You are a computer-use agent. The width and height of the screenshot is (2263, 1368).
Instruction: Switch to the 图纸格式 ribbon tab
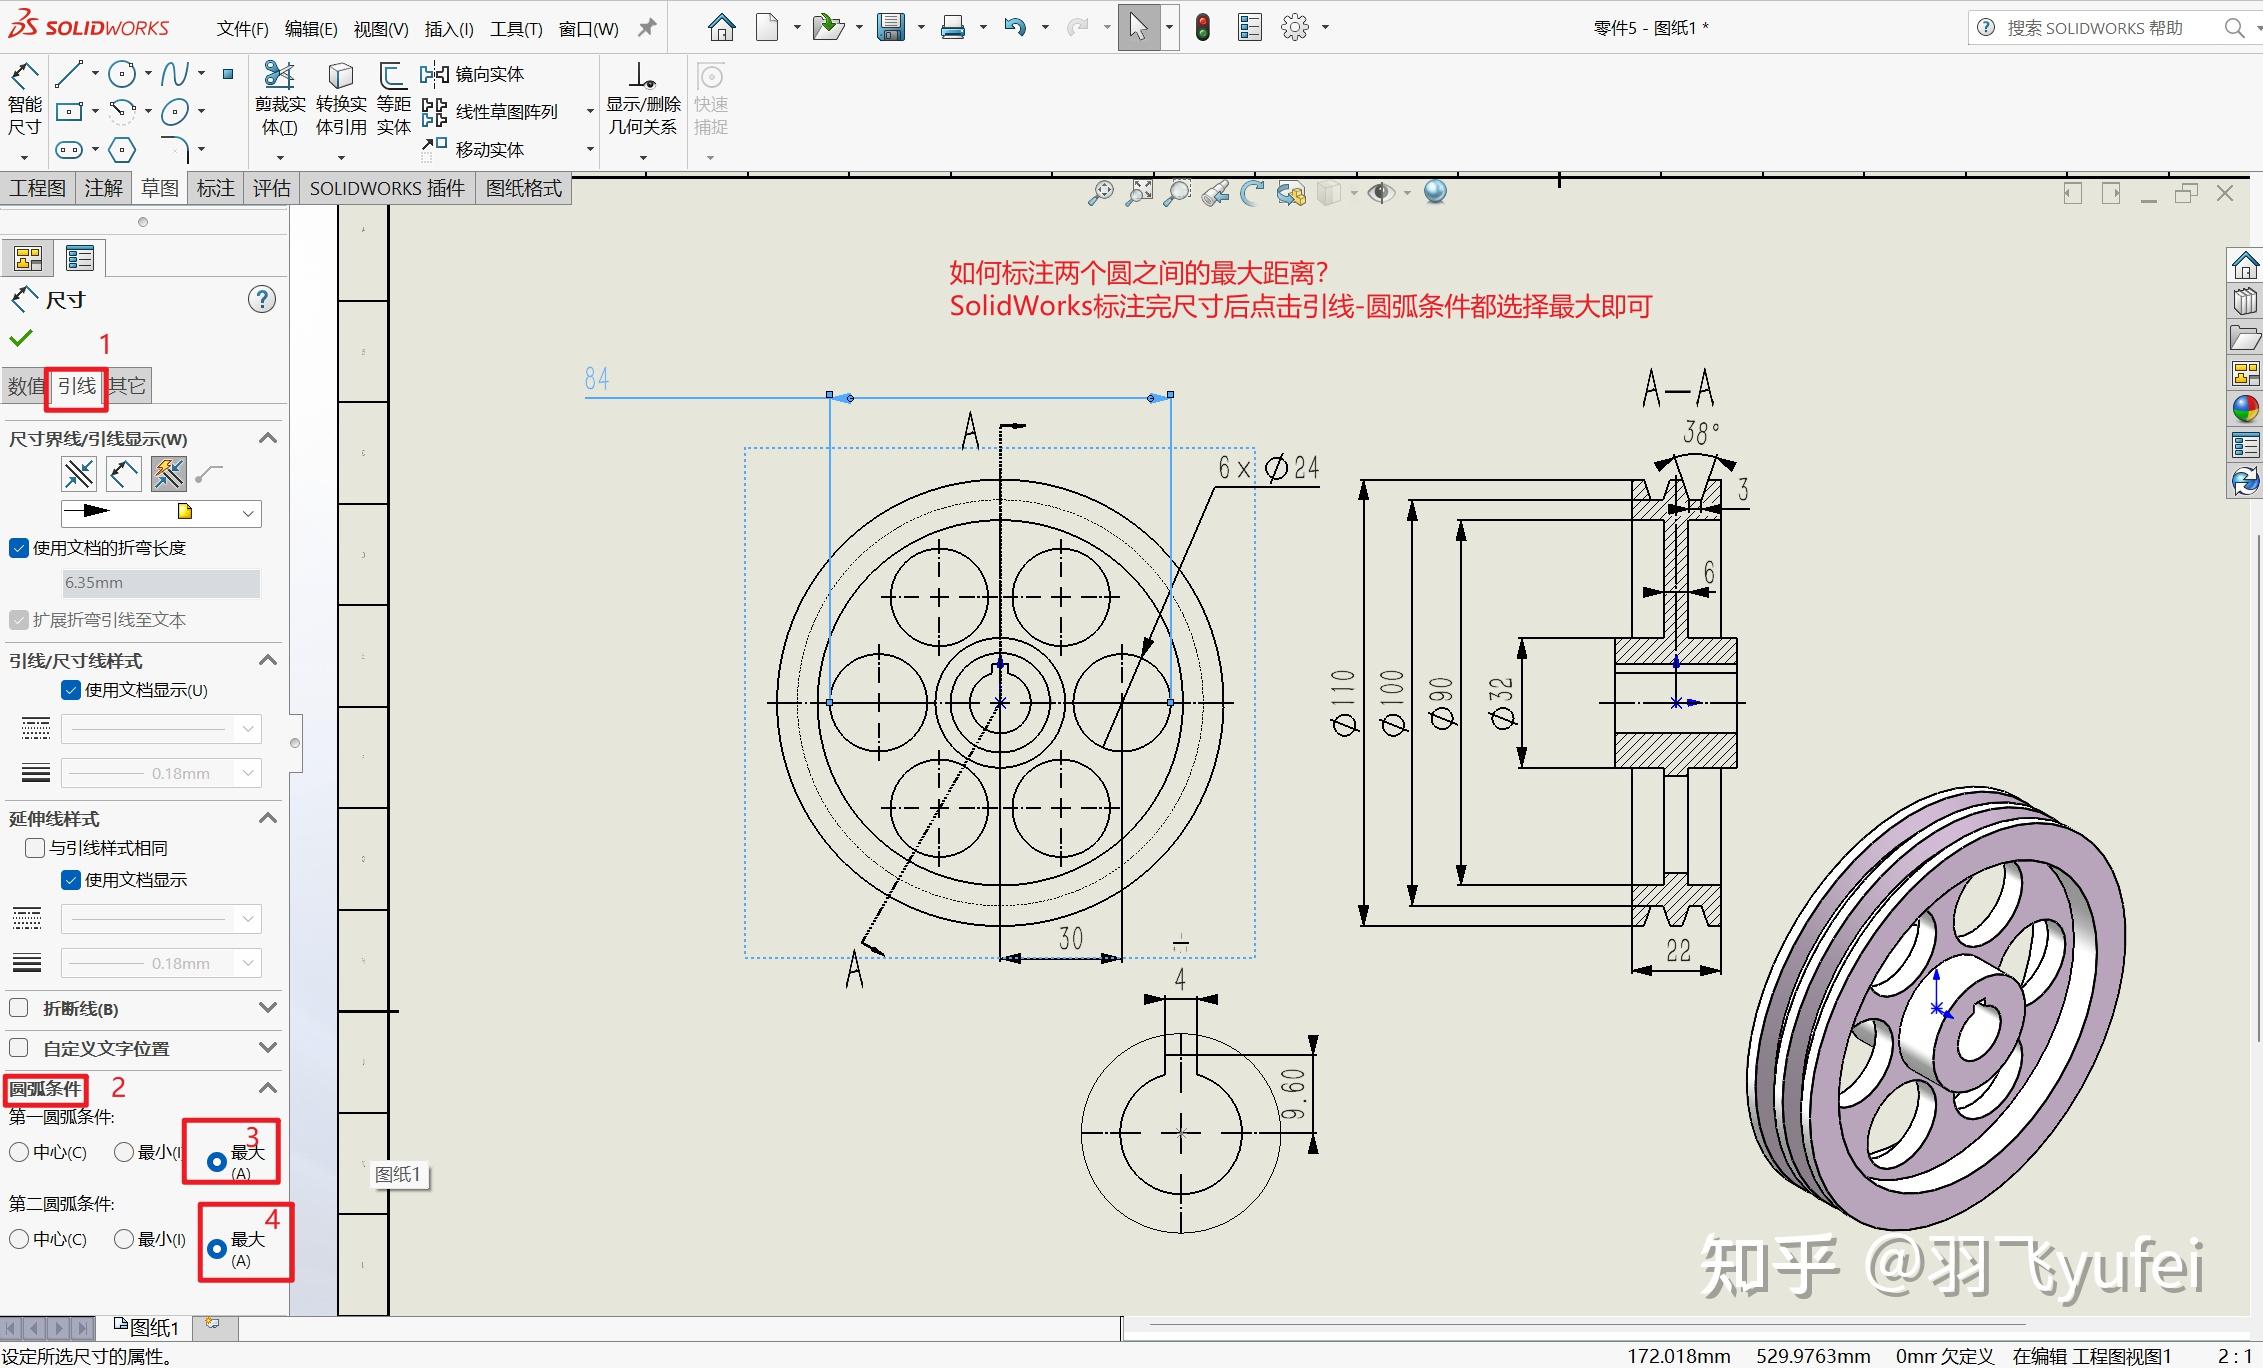[524, 188]
